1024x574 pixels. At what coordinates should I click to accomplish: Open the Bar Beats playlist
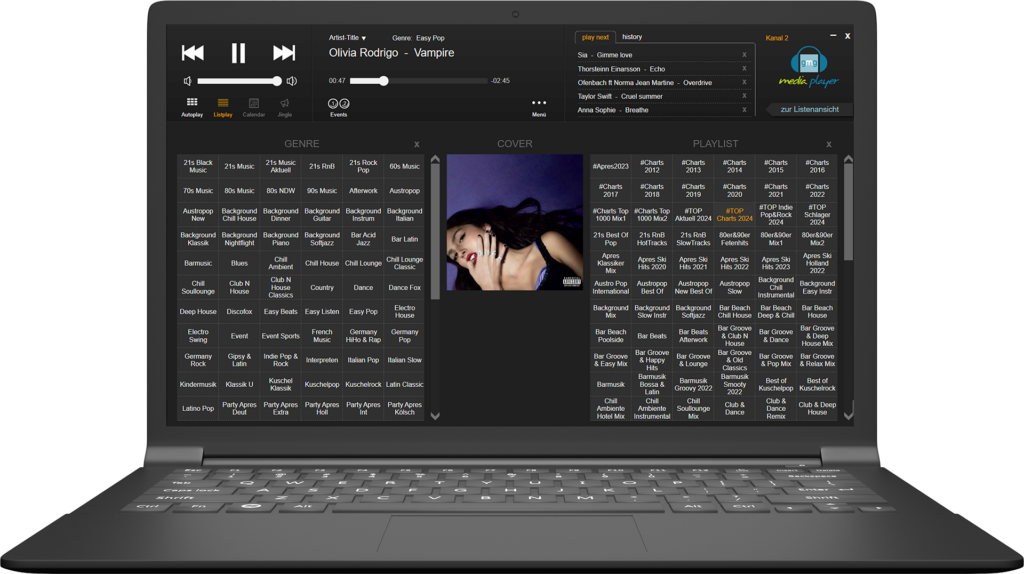pyautogui.click(x=652, y=336)
